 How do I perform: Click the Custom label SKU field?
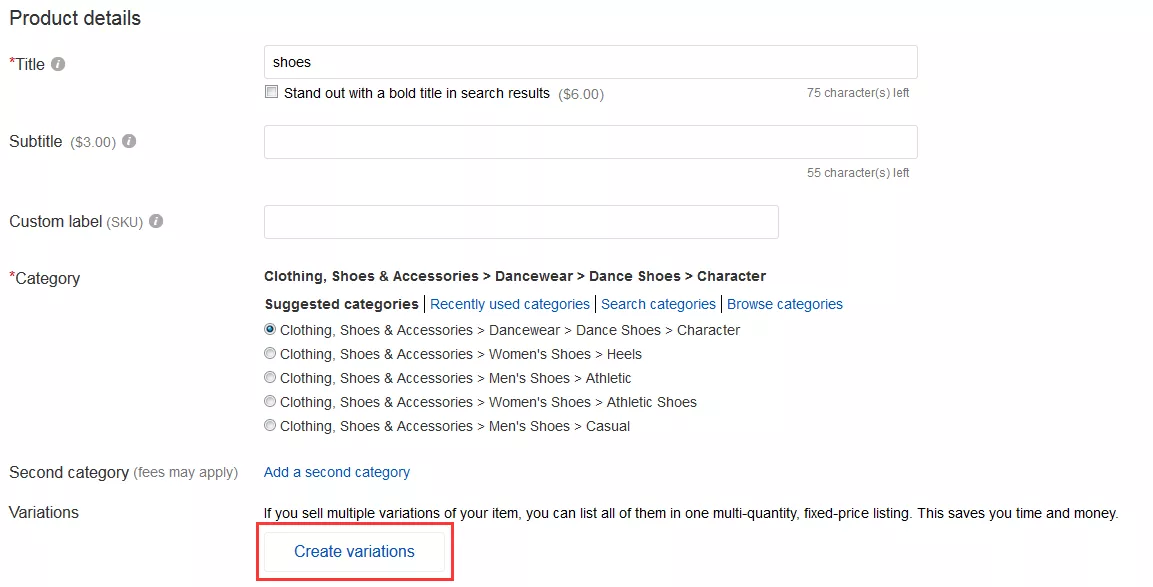click(x=521, y=221)
